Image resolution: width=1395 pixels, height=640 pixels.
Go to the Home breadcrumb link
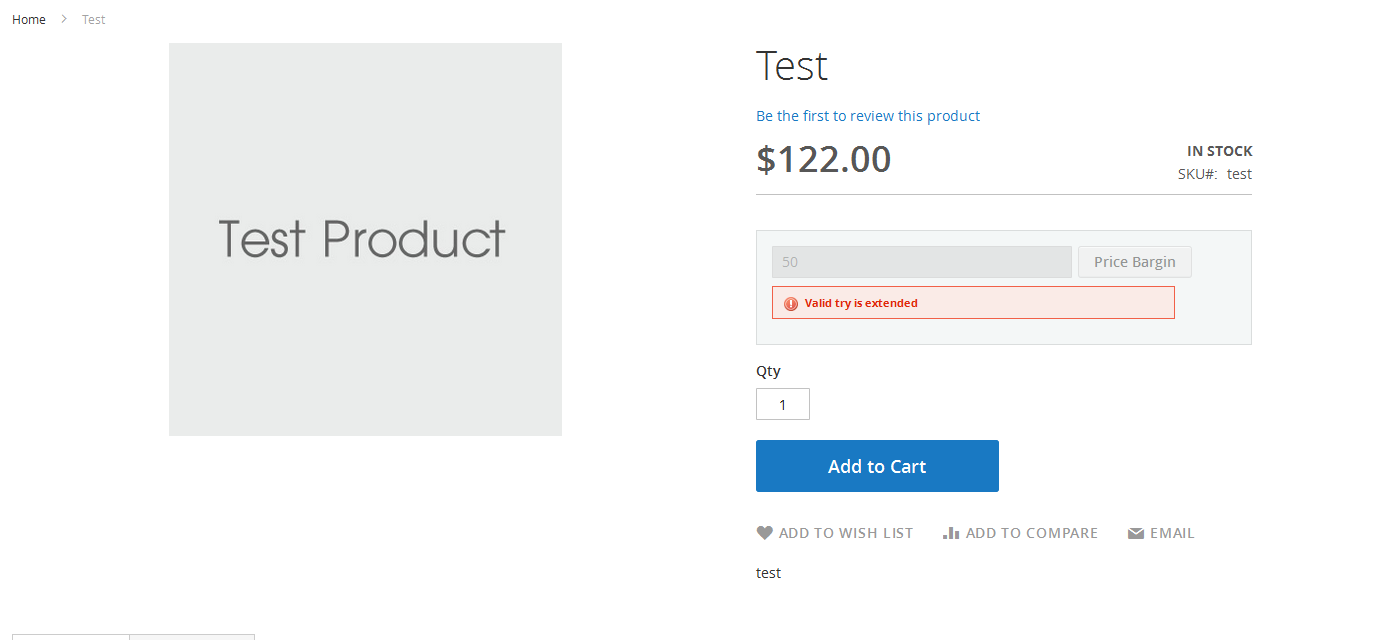coord(29,19)
